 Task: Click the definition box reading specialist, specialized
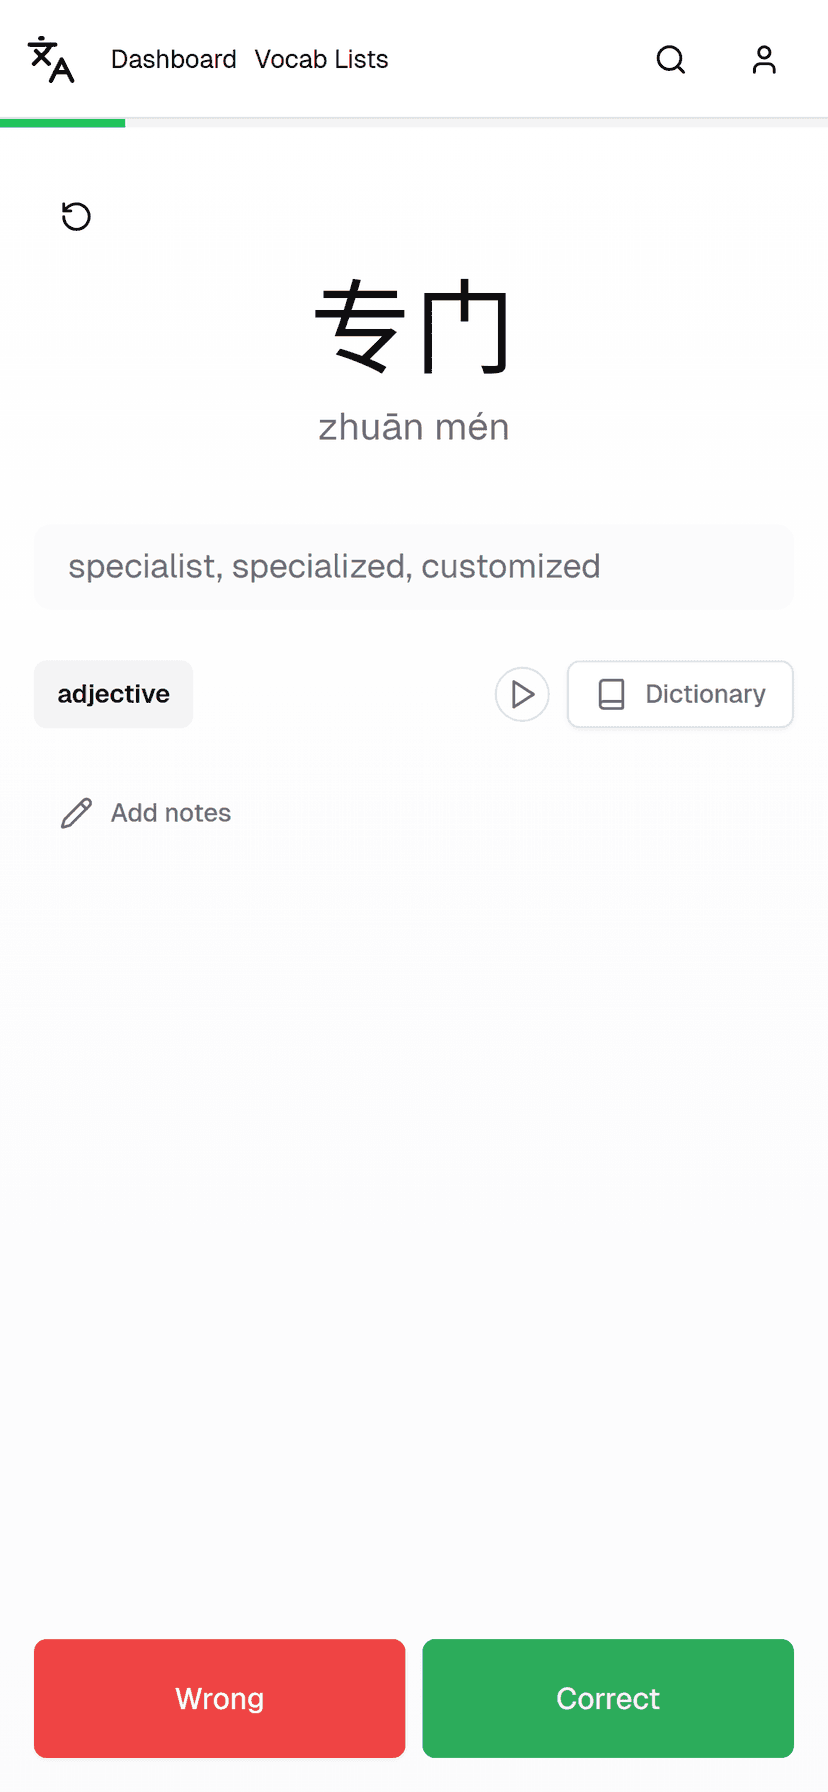pos(414,567)
